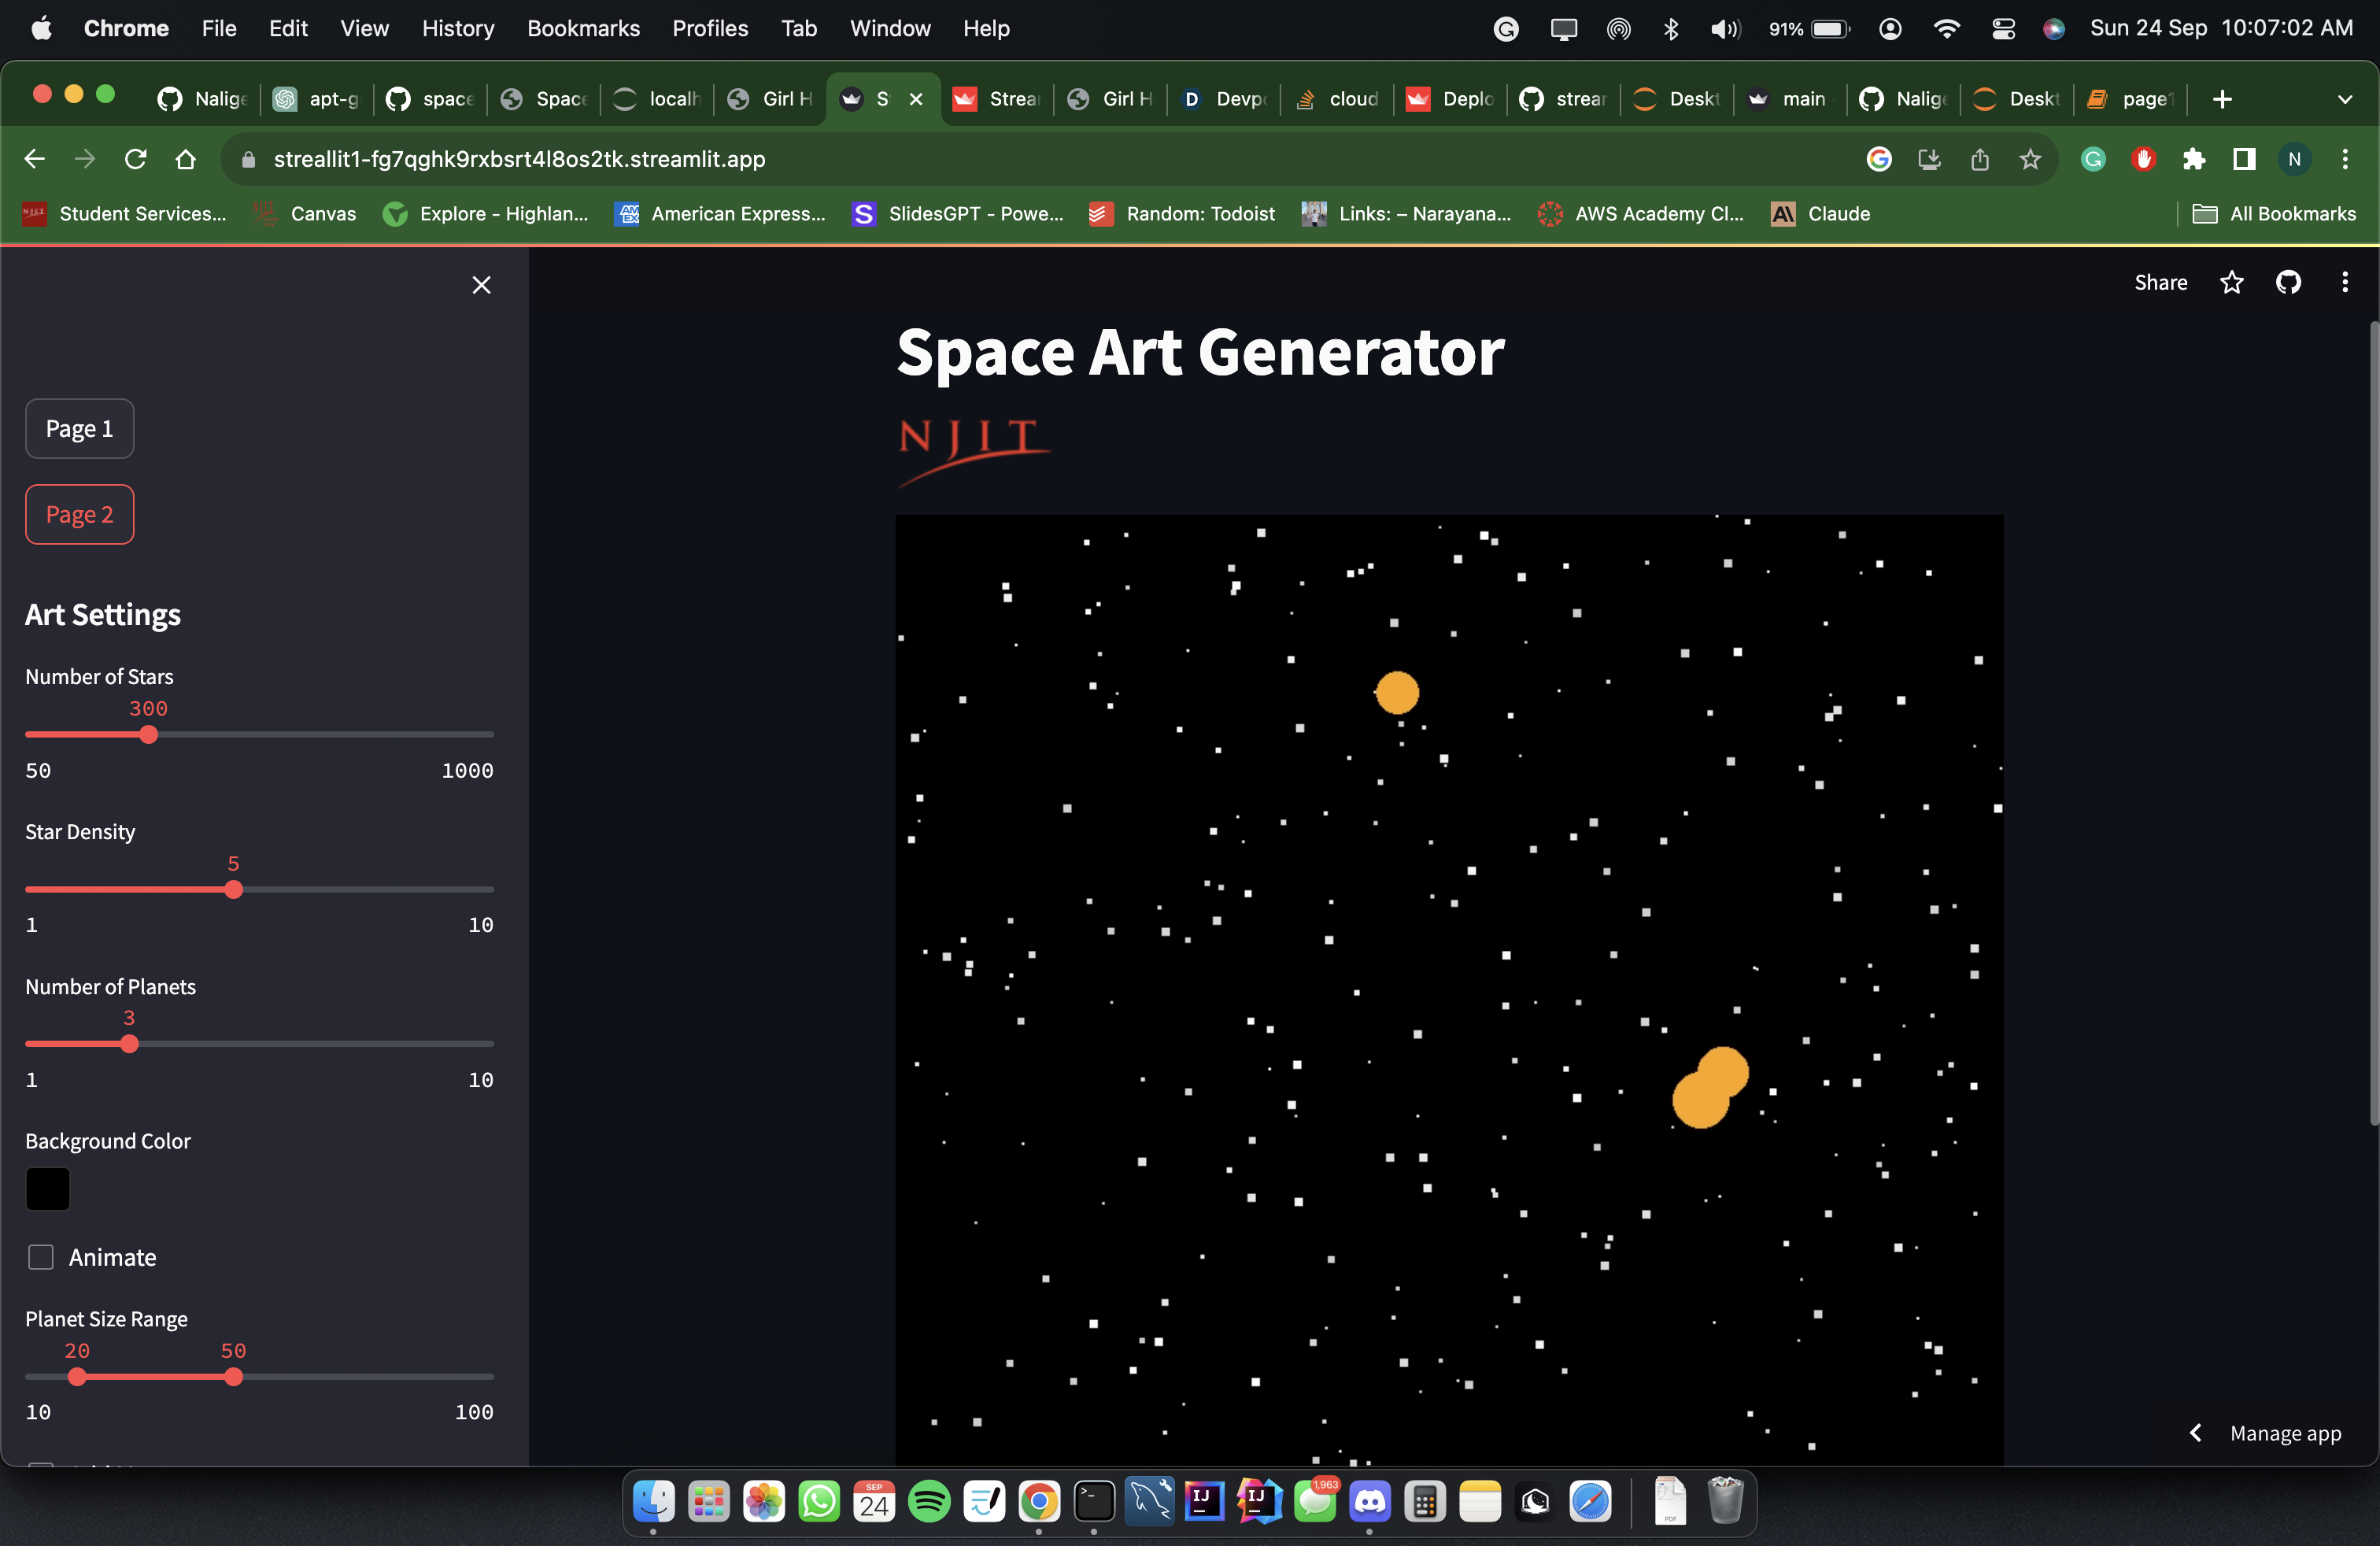Screen dimensions: 2380x1546
Task: Open the Background Color swatch
Action: pyautogui.click(x=47, y=1189)
